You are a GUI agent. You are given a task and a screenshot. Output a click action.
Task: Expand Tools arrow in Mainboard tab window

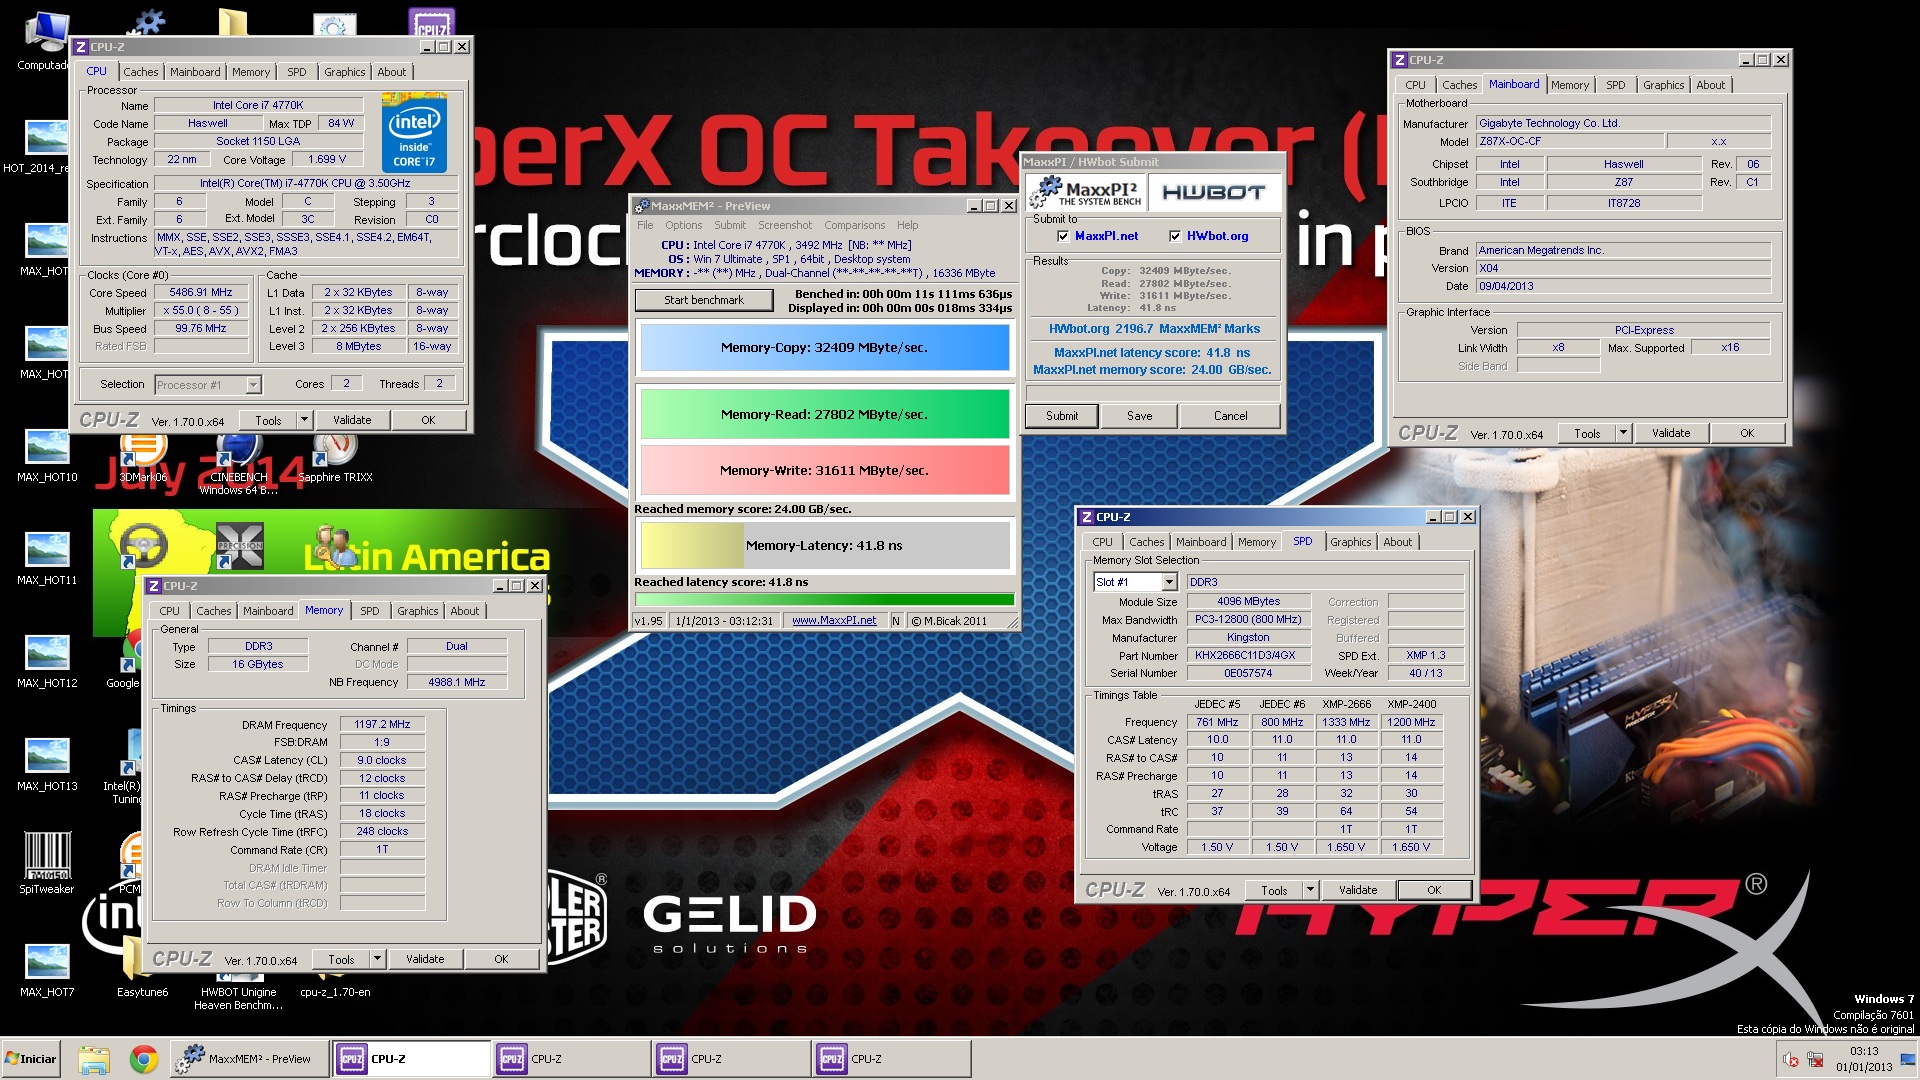(1623, 433)
